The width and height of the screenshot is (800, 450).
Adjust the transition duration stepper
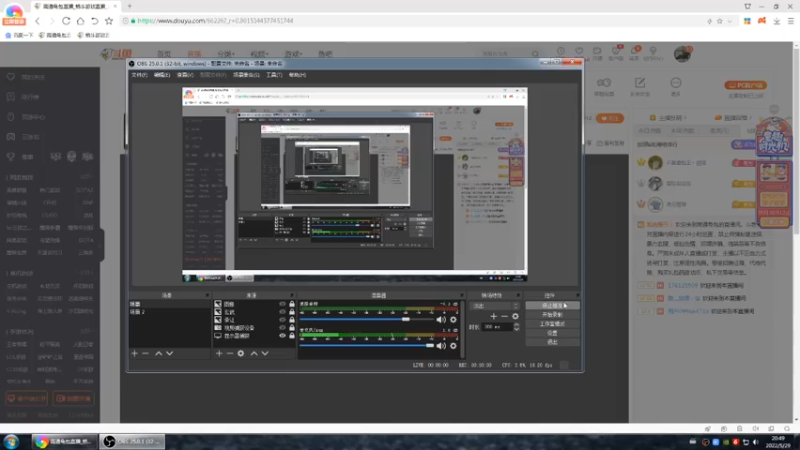tap(516, 327)
